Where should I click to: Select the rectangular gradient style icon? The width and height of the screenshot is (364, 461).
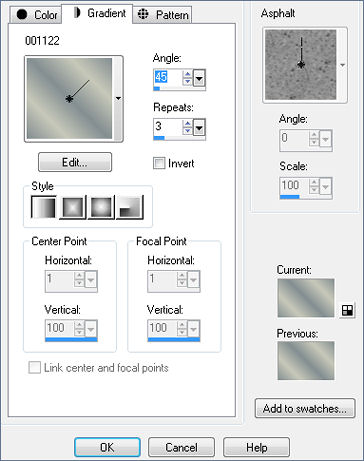coord(72,207)
